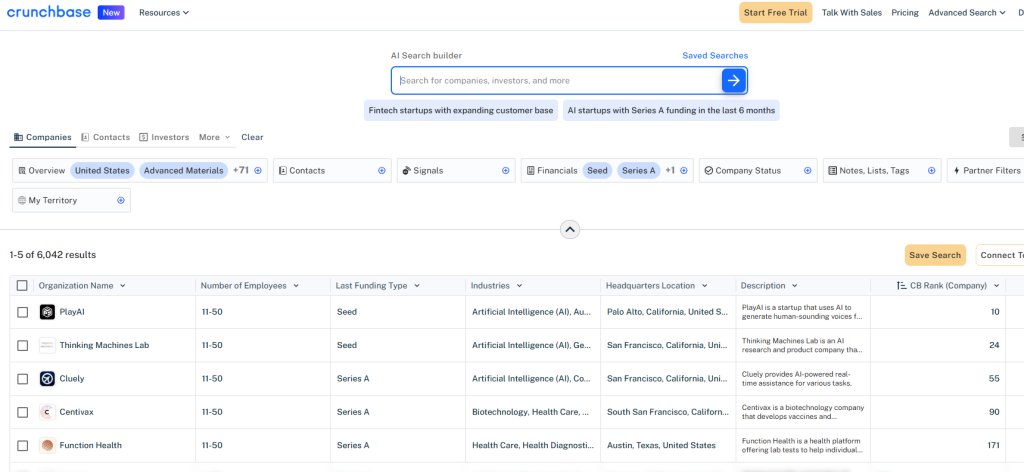Add filter via My Territory plus icon
The width and height of the screenshot is (1024, 472).
click(x=121, y=200)
